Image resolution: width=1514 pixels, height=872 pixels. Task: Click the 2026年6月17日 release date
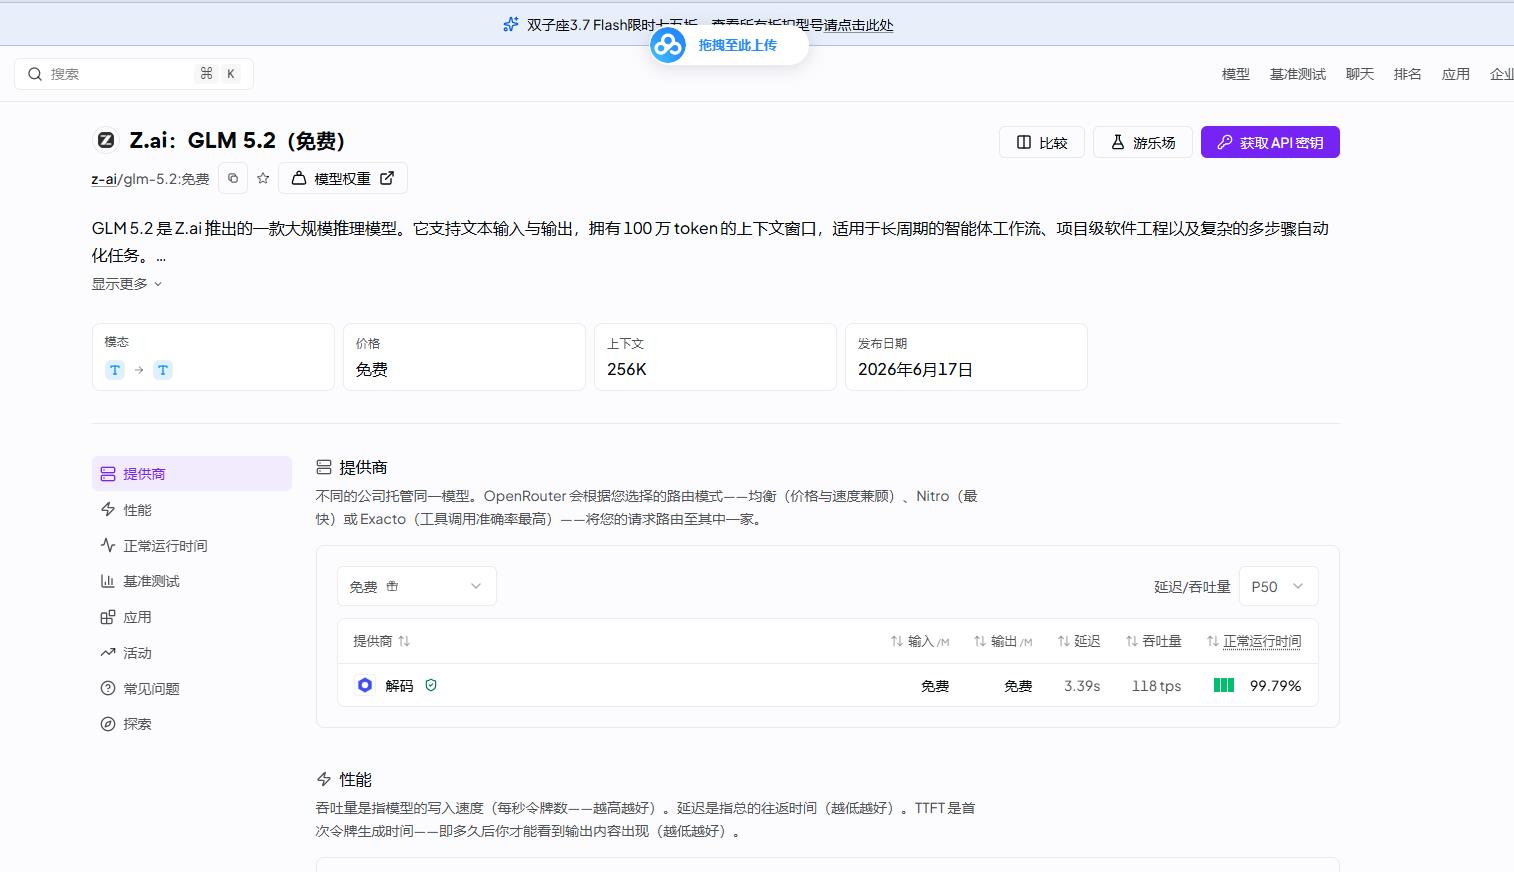pos(915,369)
